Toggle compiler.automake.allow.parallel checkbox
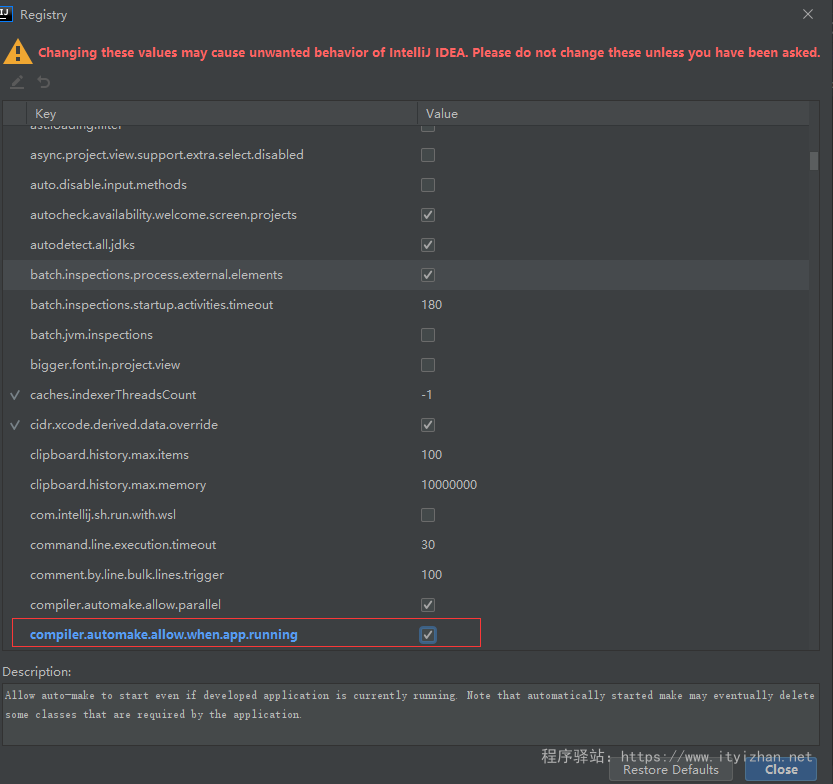 pyautogui.click(x=428, y=605)
